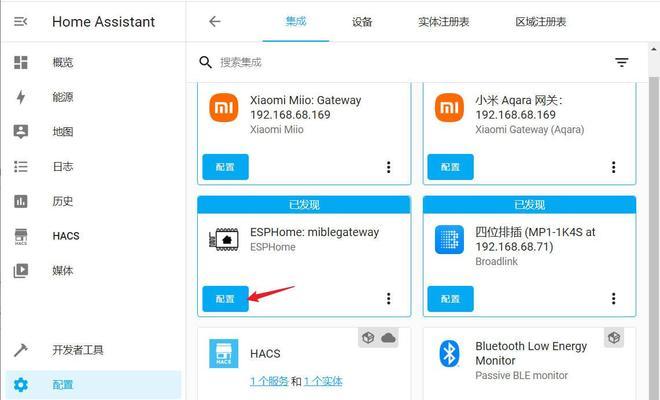This screenshot has height=400, width=660.
Task: Click the 已发现 banner on ESPHome card
Action: tap(304, 205)
